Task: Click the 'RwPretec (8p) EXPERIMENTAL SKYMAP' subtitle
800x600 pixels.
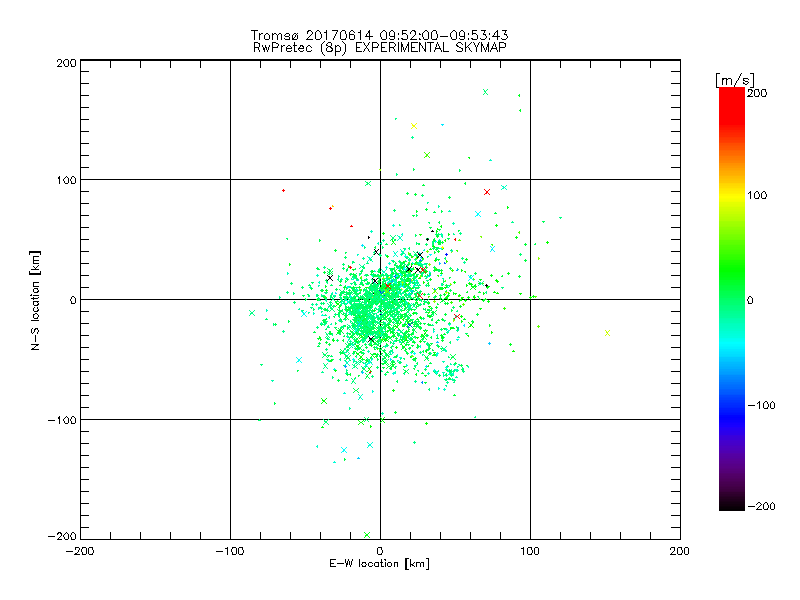Action: (x=380, y=47)
